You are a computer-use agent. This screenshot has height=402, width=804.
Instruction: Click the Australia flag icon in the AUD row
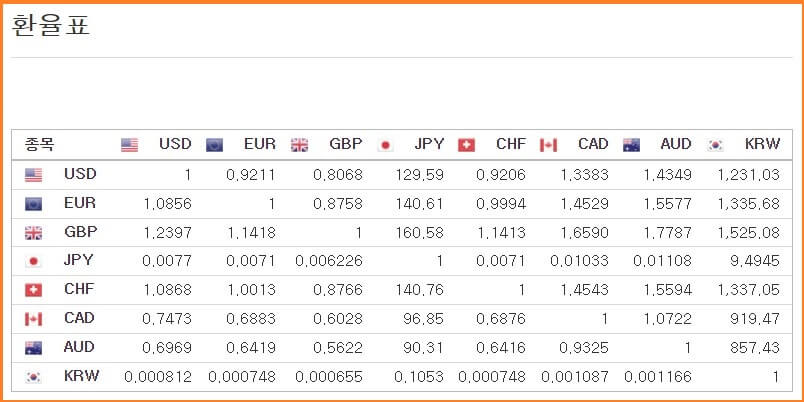pos(33,348)
